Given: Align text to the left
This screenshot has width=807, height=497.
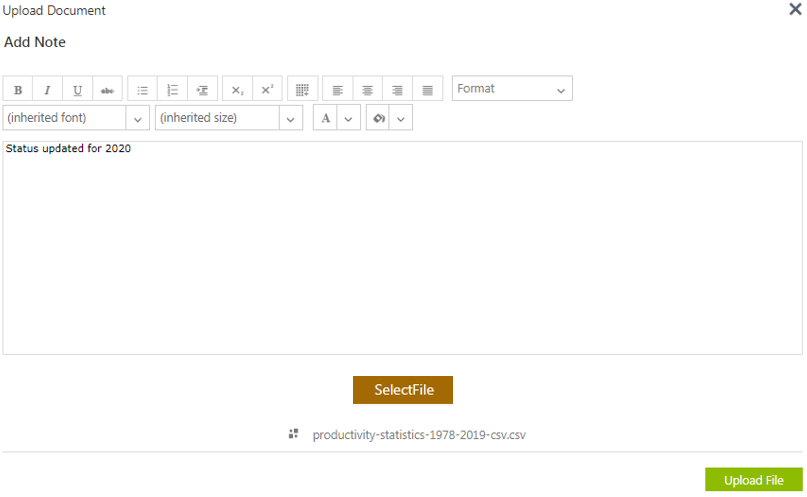Looking at the screenshot, I should [337, 89].
